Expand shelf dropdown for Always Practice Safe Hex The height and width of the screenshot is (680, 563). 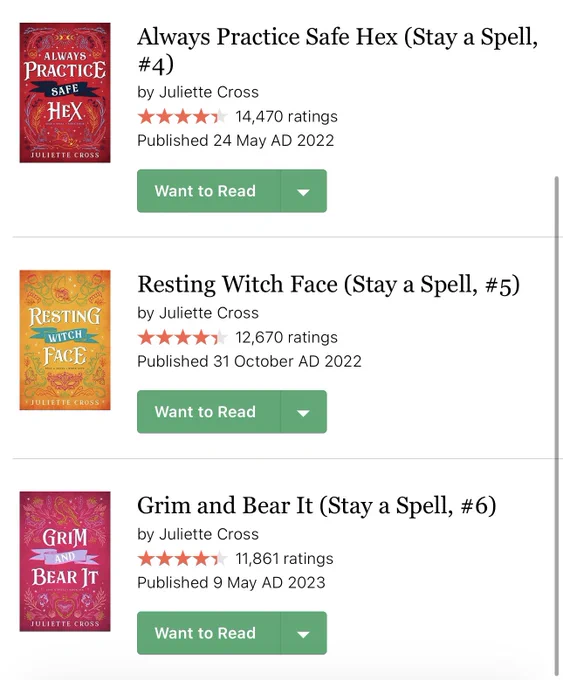click(304, 191)
